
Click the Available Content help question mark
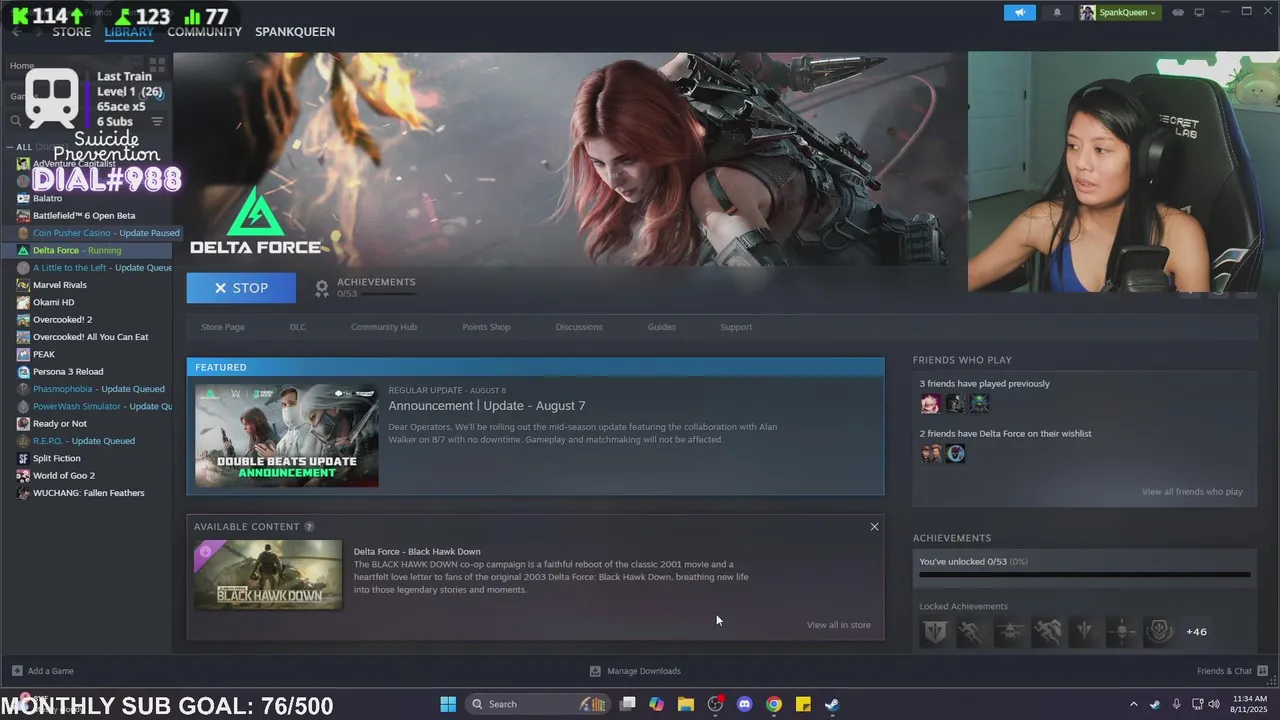(309, 527)
